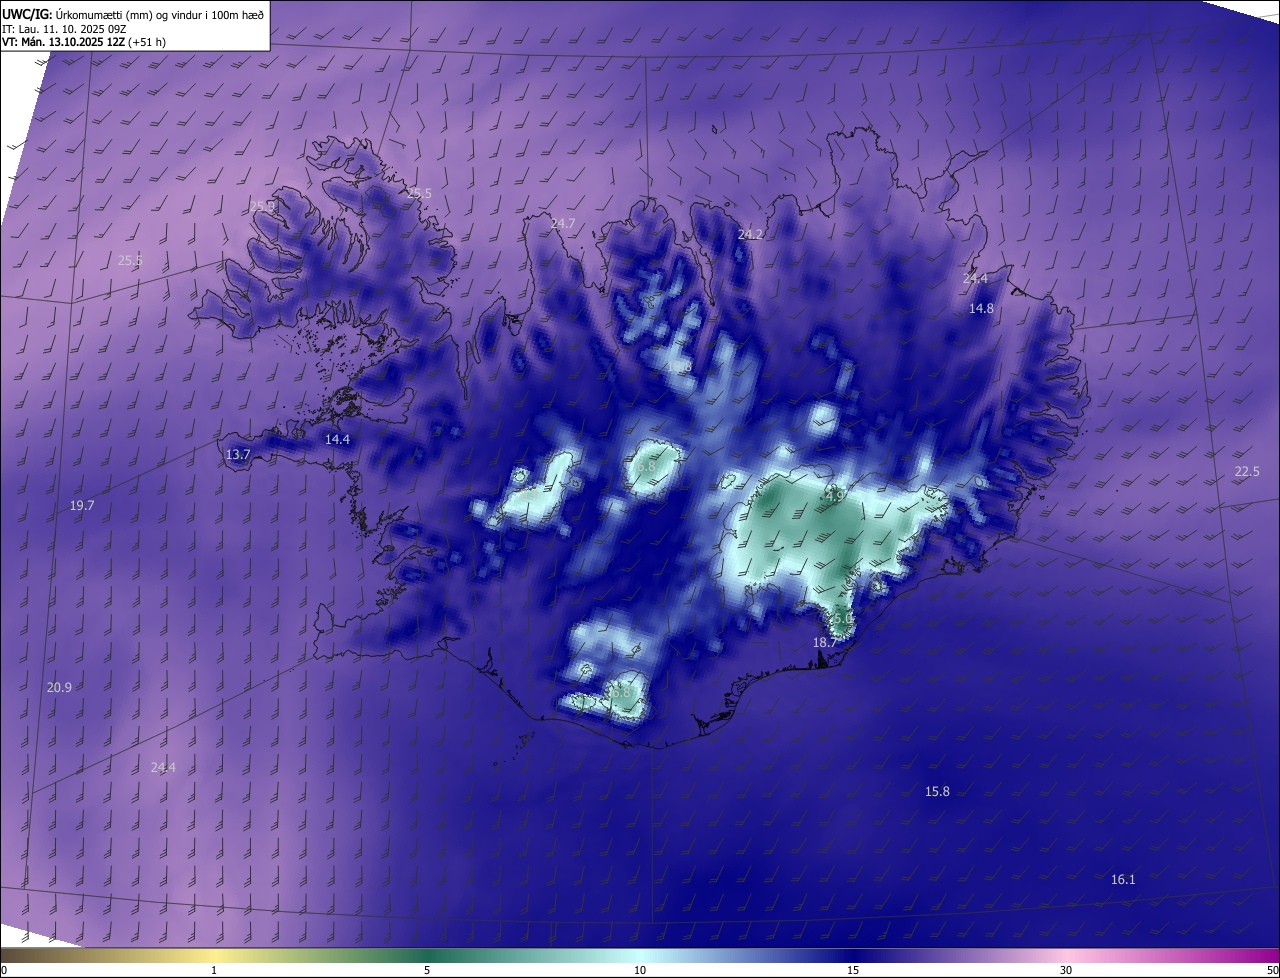Click the 15.8 value label on the map
Viewport: 1280px width, 978px height.
[x=937, y=792]
